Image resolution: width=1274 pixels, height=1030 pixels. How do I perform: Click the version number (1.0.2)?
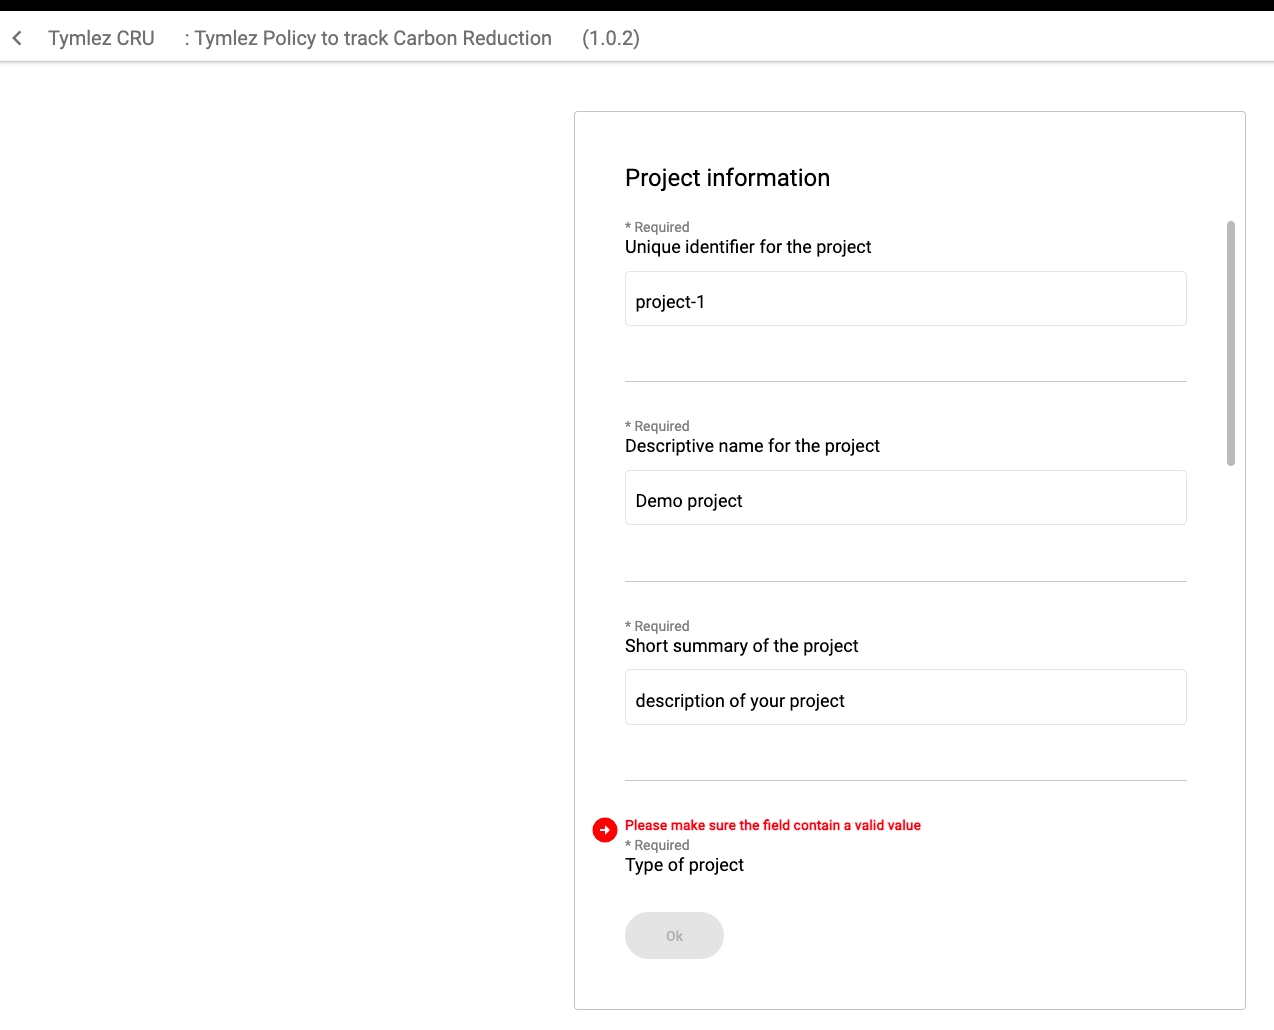click(x=610, y=38)
